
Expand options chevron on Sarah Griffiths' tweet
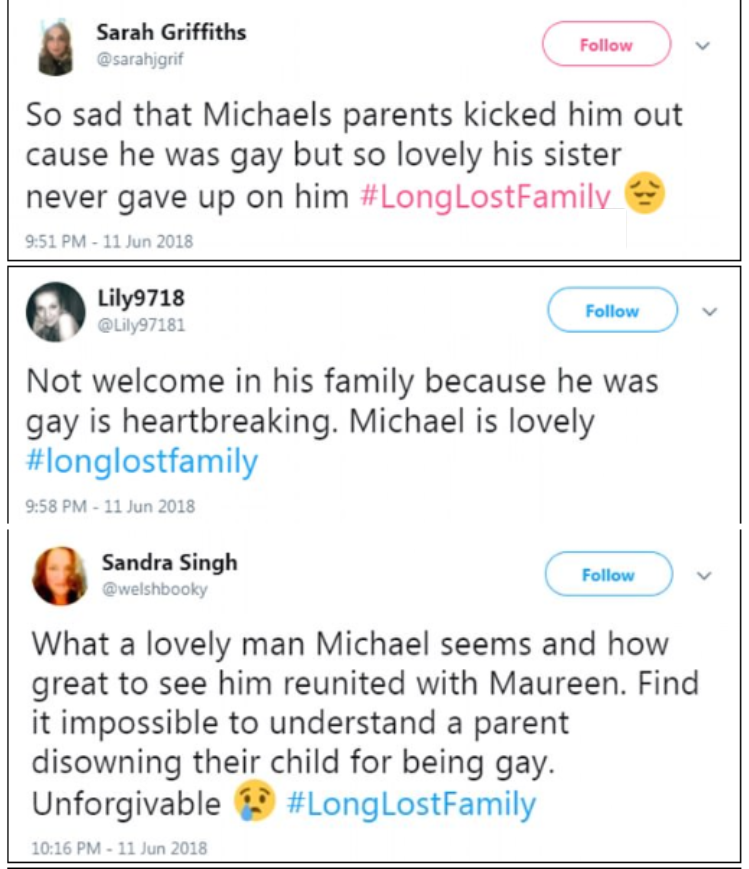(703, 45)
